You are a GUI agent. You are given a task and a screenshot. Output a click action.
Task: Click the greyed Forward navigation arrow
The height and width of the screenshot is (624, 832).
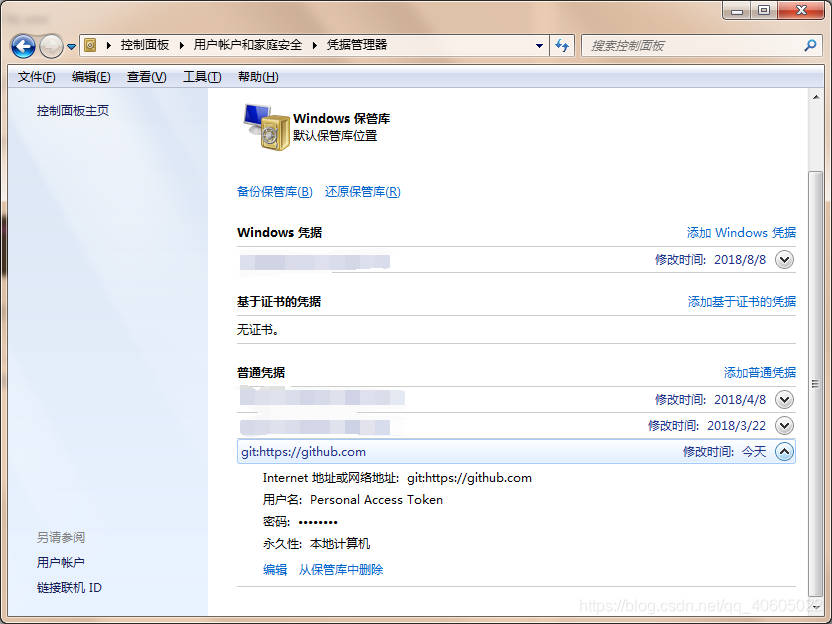(x=51, y=46)
